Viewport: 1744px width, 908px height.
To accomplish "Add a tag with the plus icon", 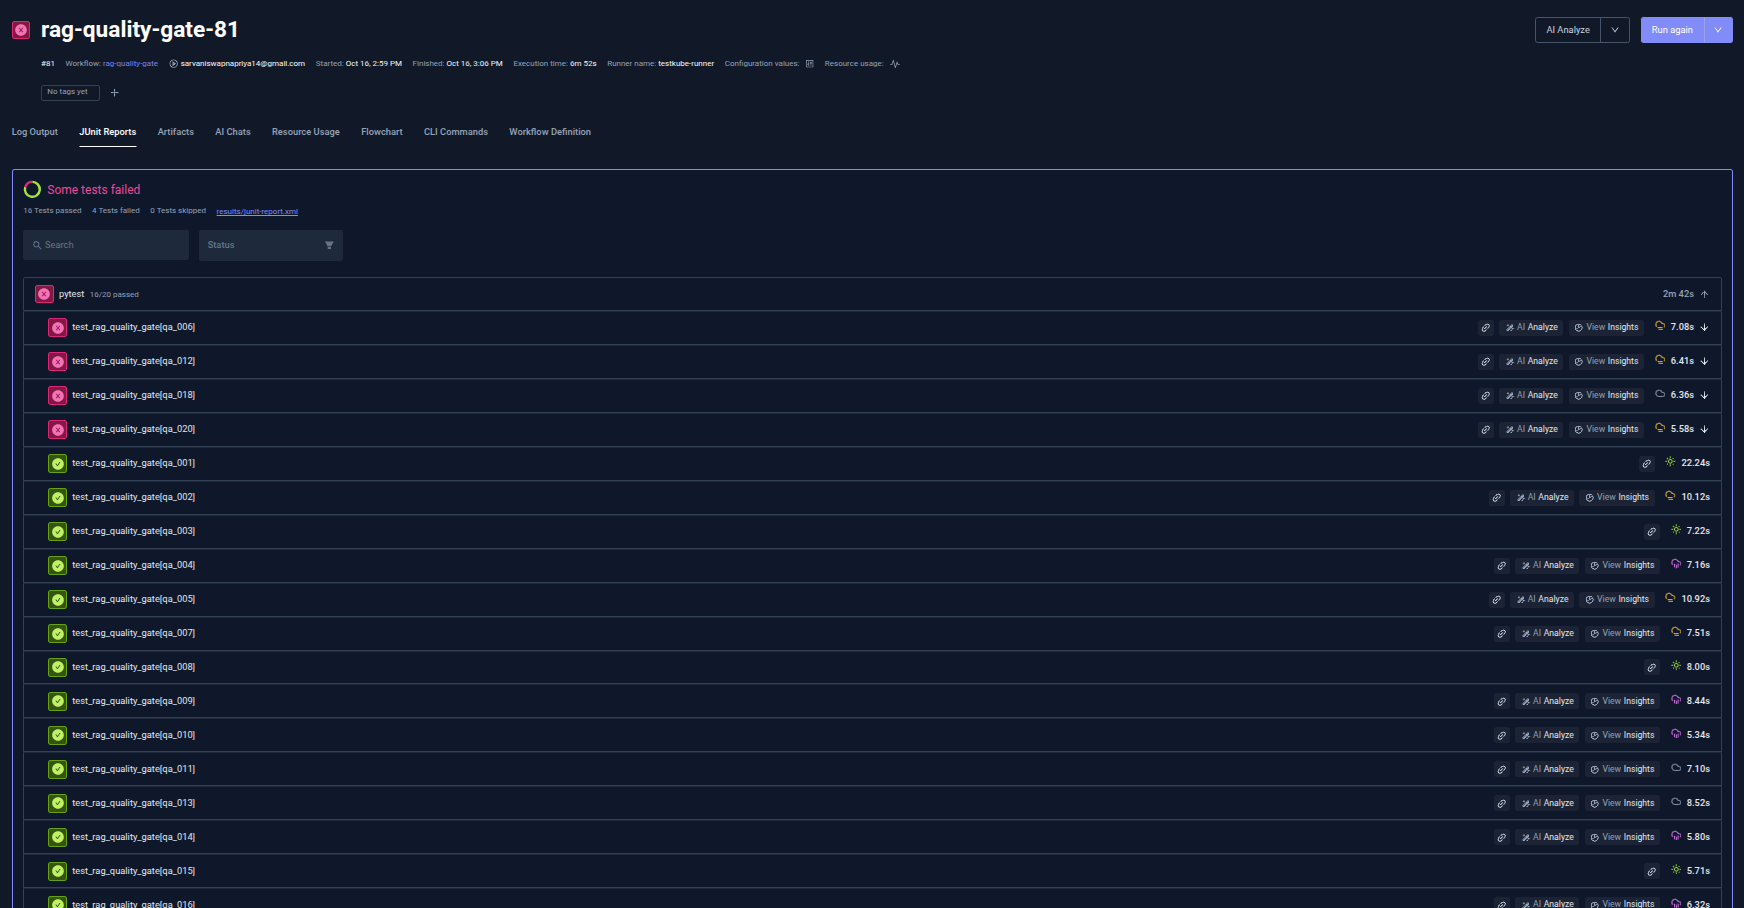I will (x=114, y=92).
